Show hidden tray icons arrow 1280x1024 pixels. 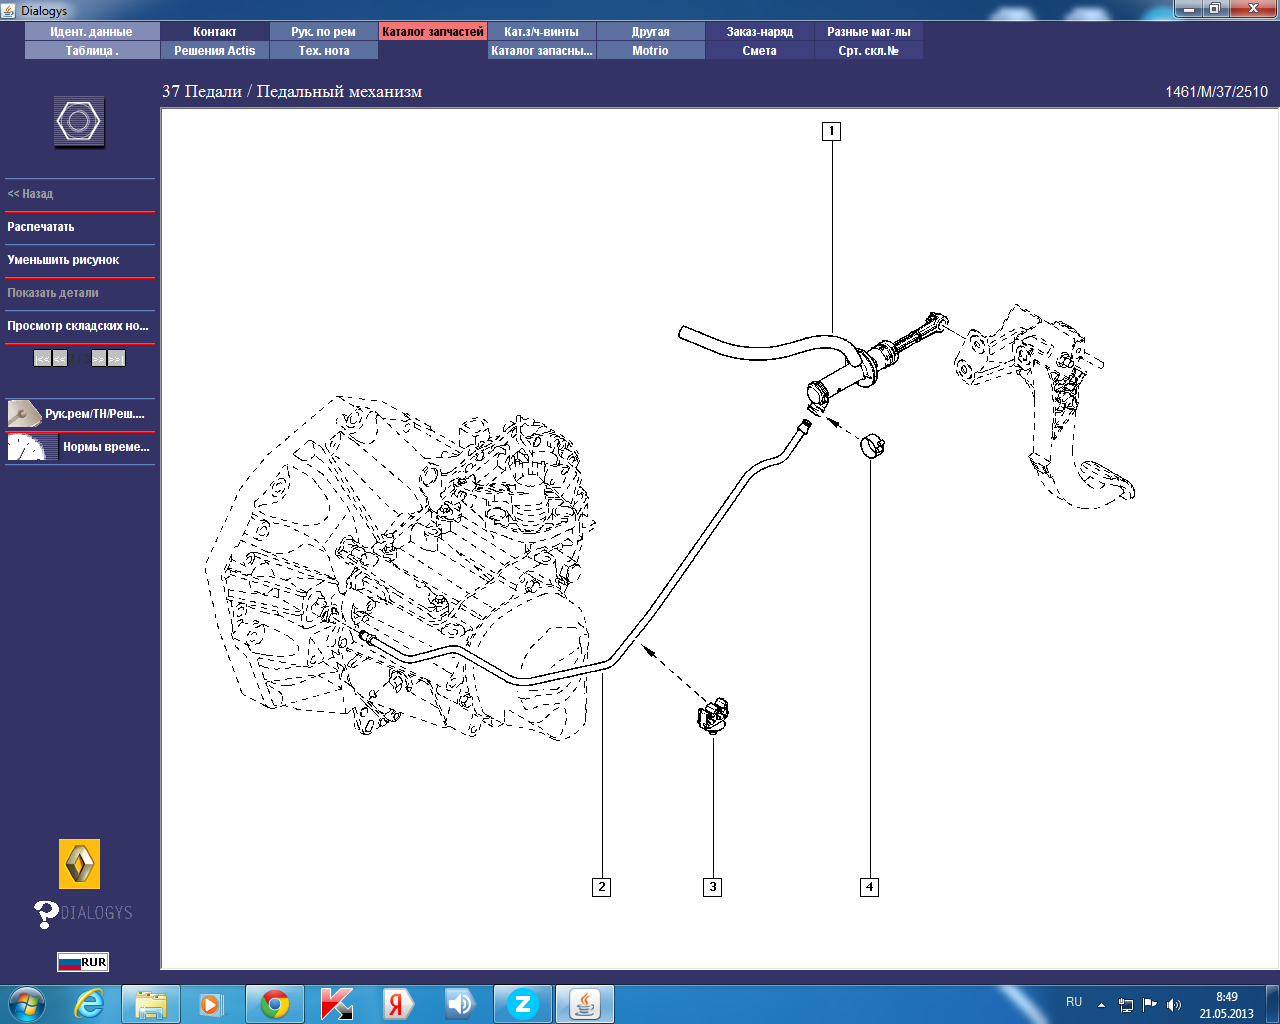[1101, 1005]
